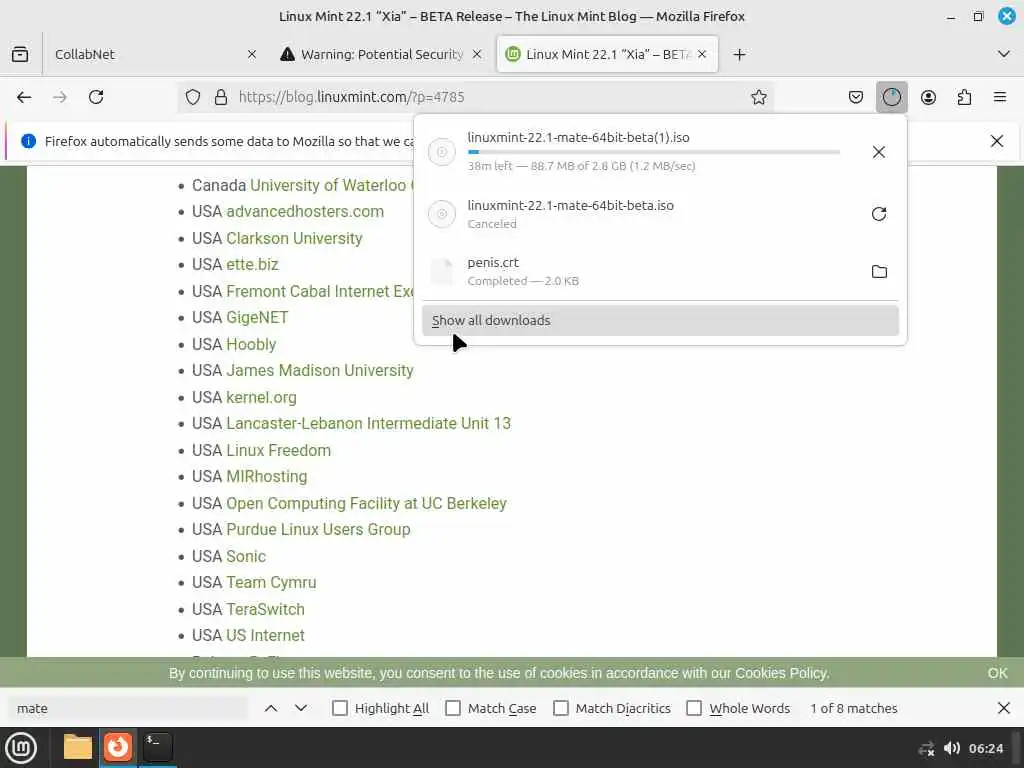Open the Sonic mirror link
Image resolution: width=1024 pixels, height=768 pixels.
click(246, 556)
